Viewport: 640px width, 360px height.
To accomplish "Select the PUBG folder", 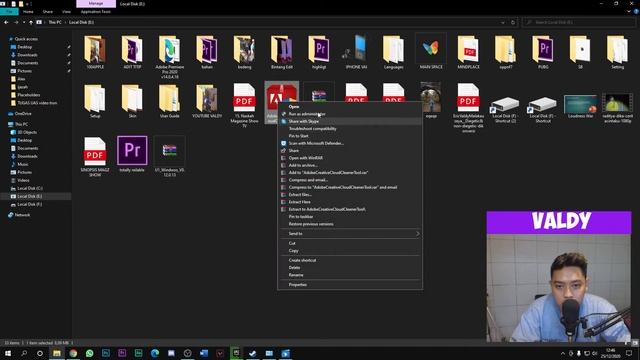I will tap(543, 52).
